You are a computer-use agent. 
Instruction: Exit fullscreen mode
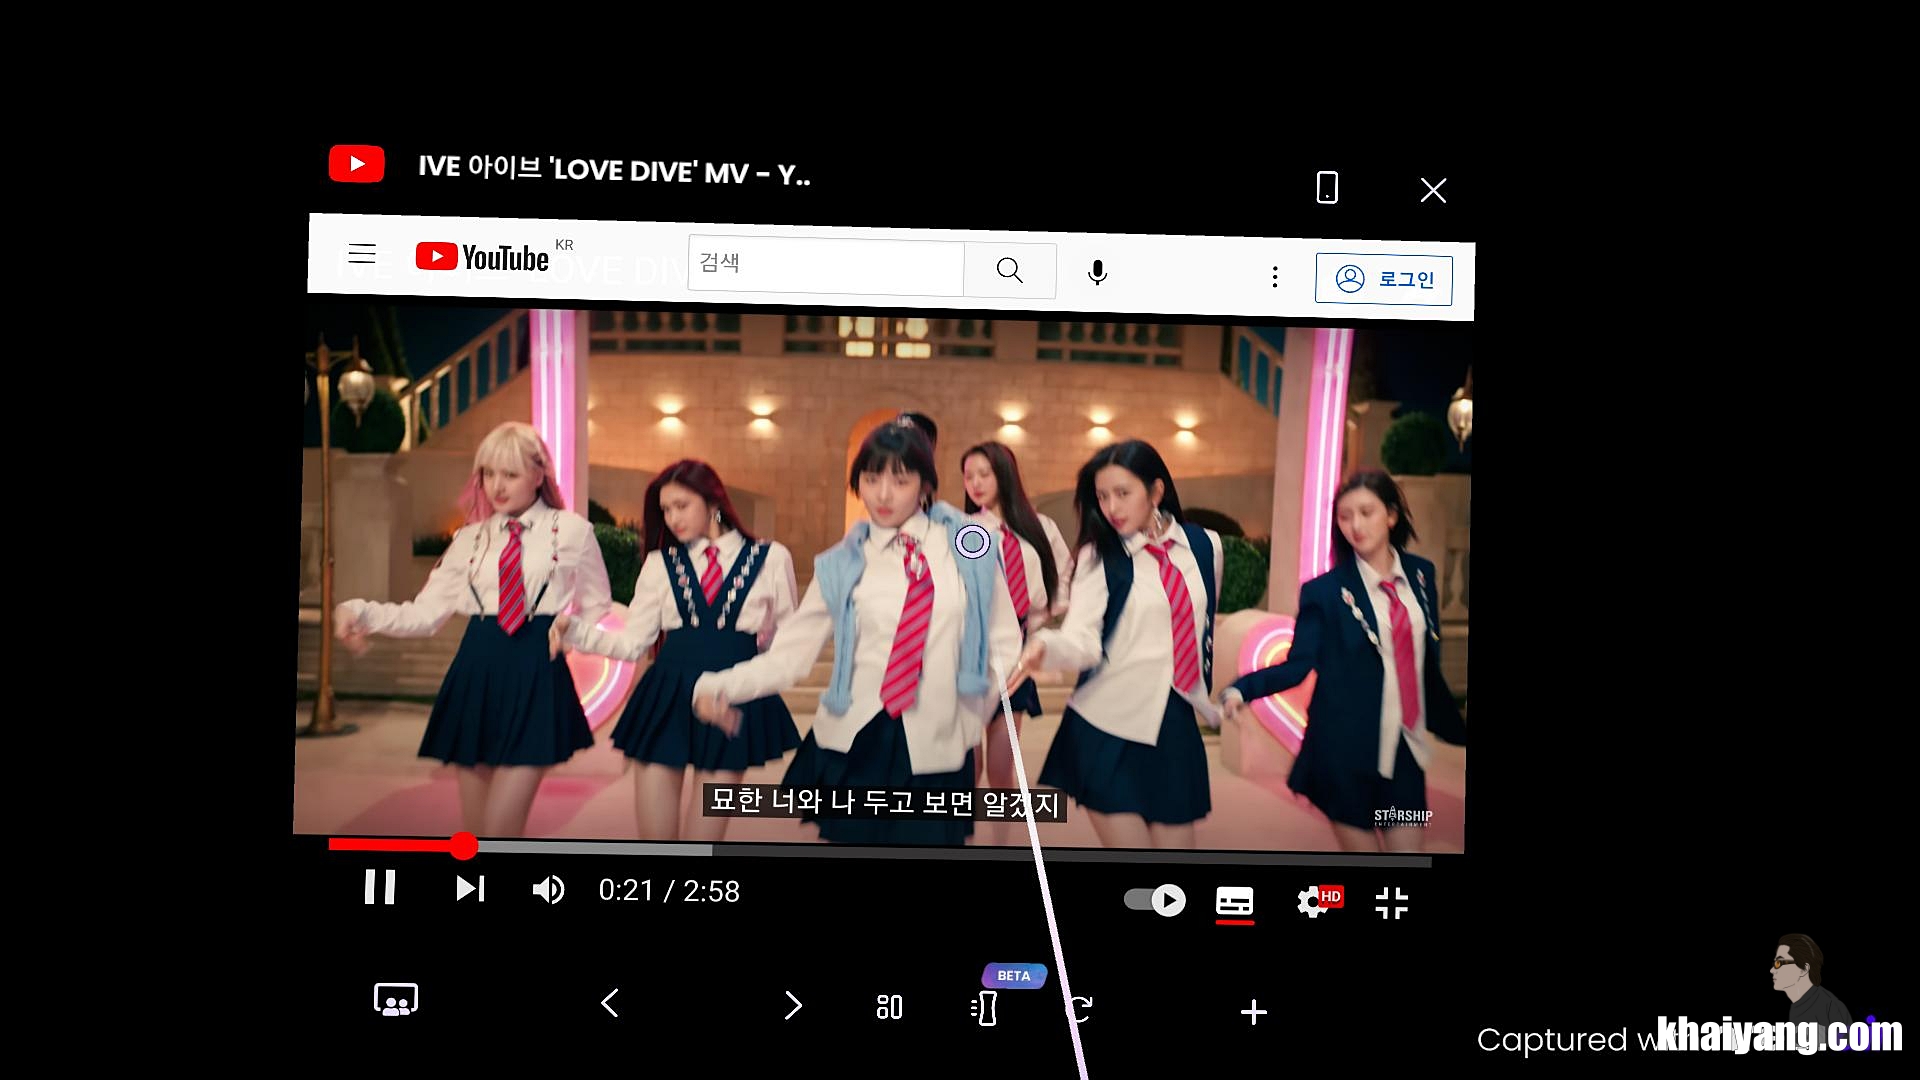pyautogui.click(x=1391, y=903)
